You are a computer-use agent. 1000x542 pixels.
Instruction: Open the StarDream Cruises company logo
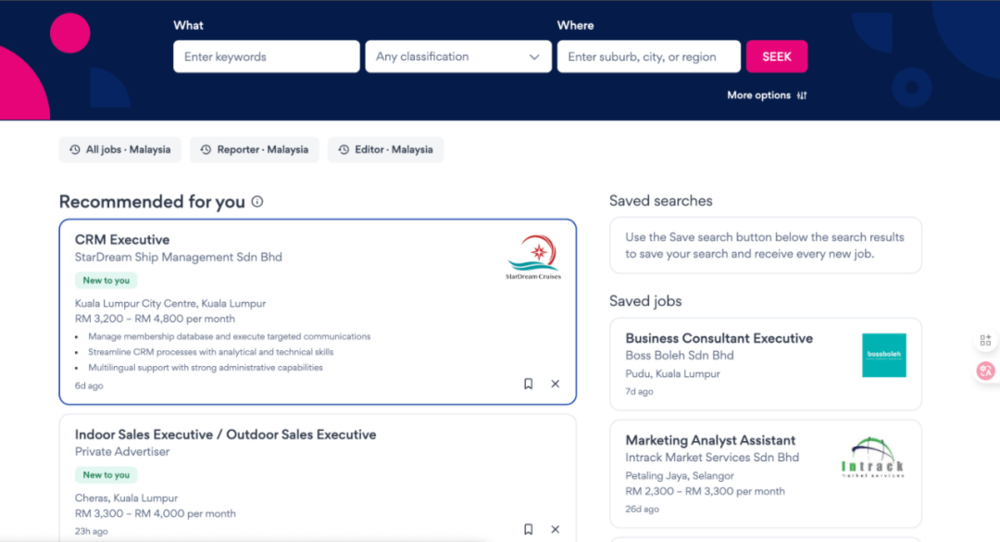pyautogui.click(x=533, y=258)
